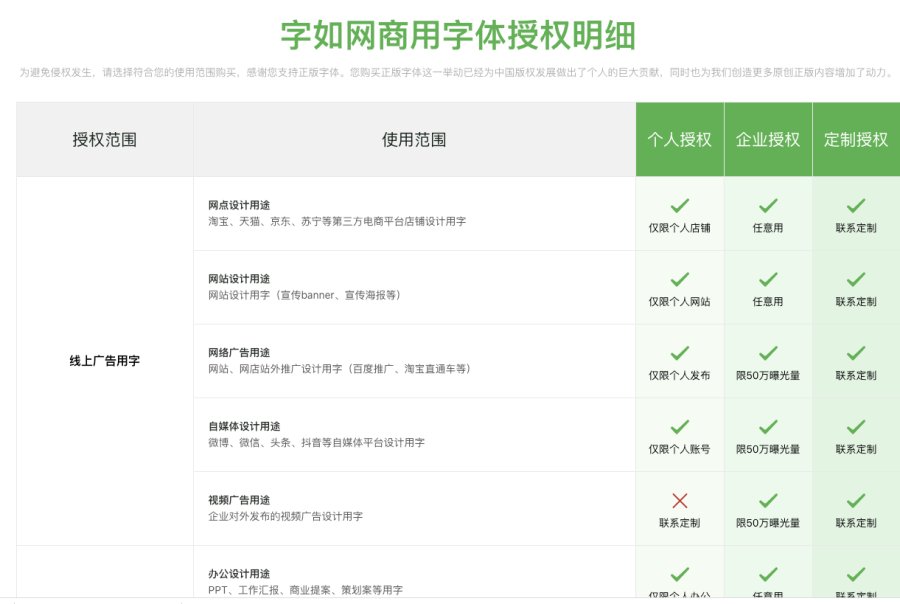Select the 个人授权 column header

coord(680,140)
